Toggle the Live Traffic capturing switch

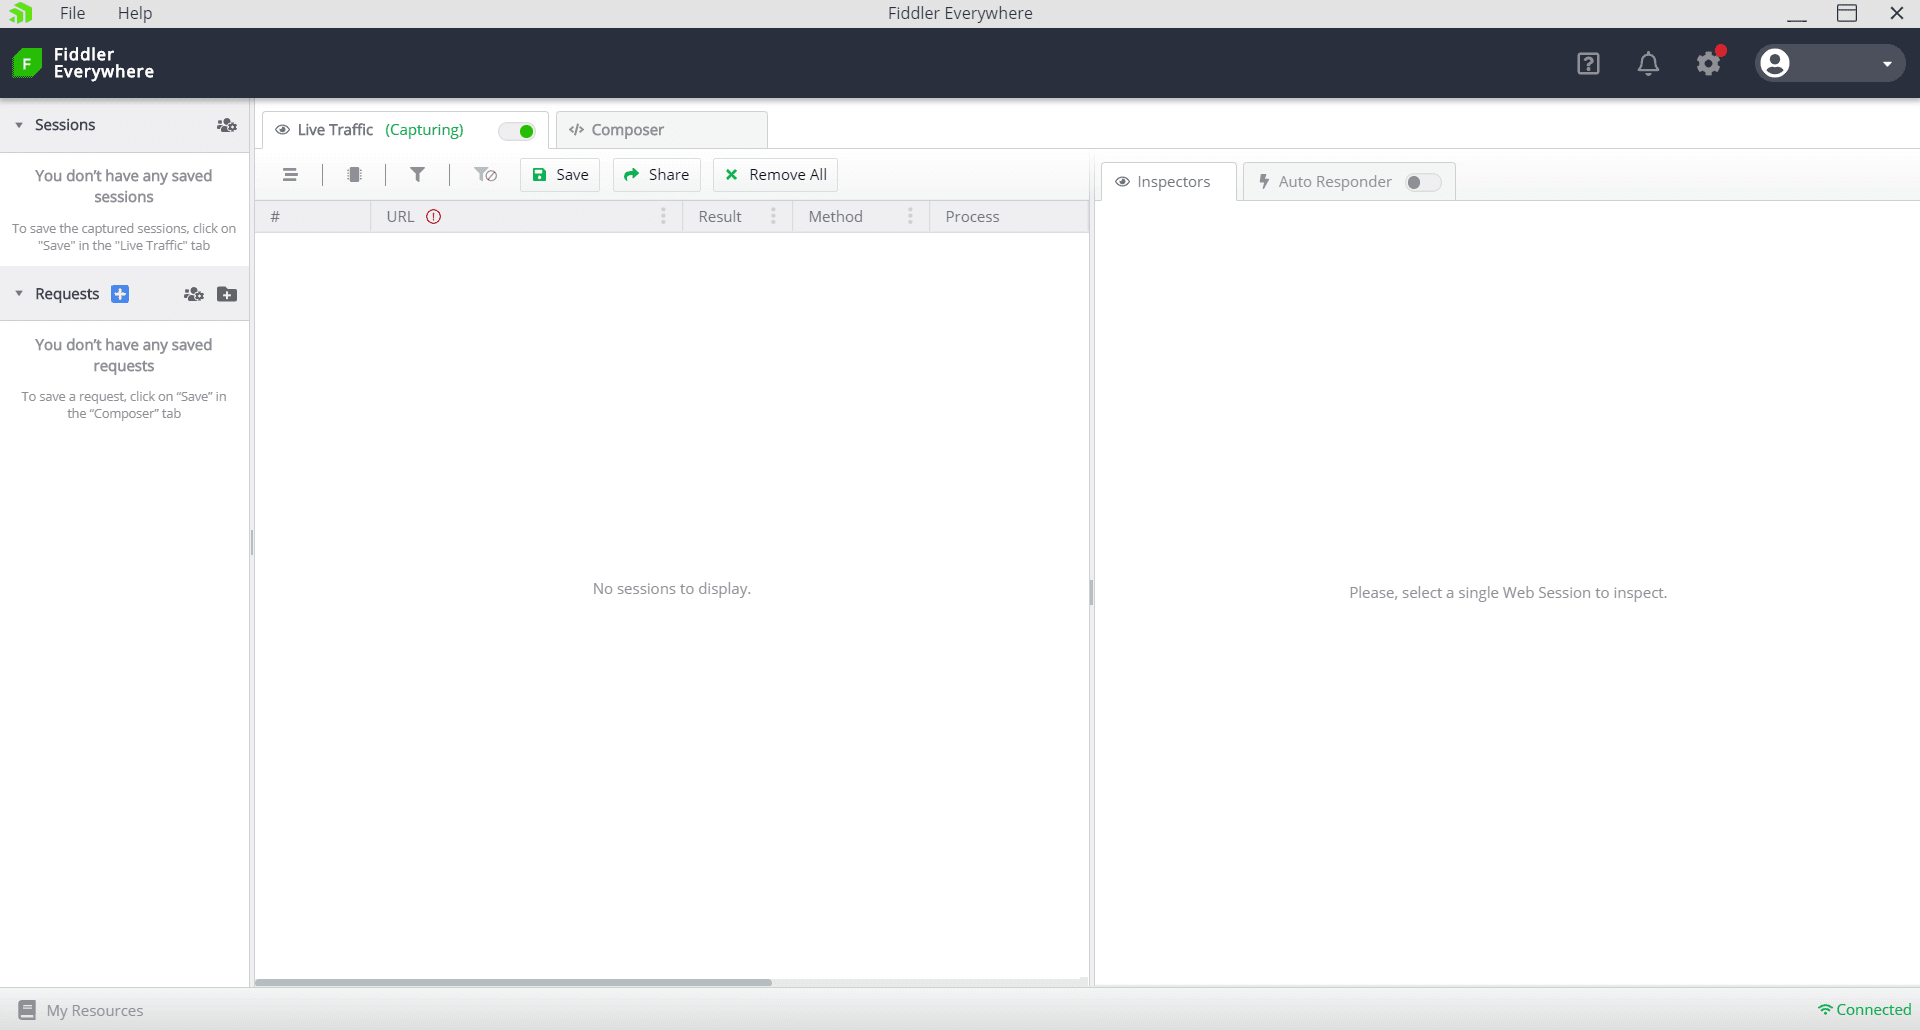pyautogui.click(x=517, y=131)
